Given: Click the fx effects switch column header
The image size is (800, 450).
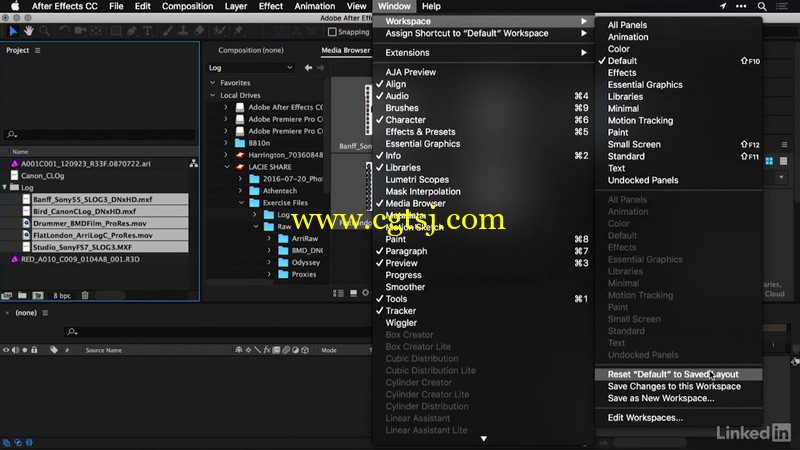Looking at the screenshot, I should [x=267, y=350].
